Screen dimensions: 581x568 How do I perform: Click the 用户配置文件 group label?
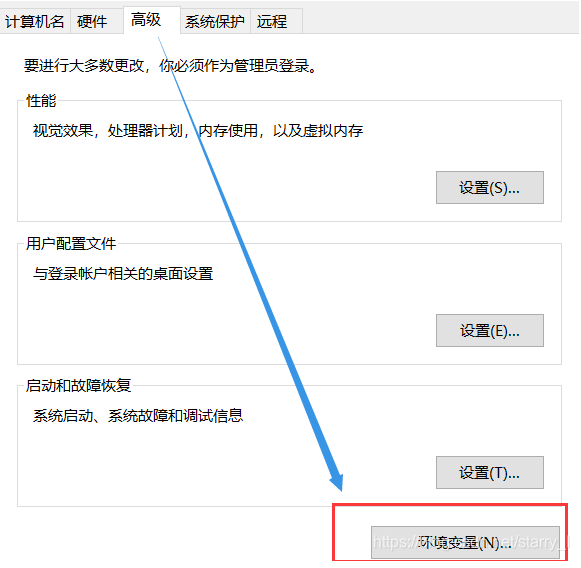(71, 244)
